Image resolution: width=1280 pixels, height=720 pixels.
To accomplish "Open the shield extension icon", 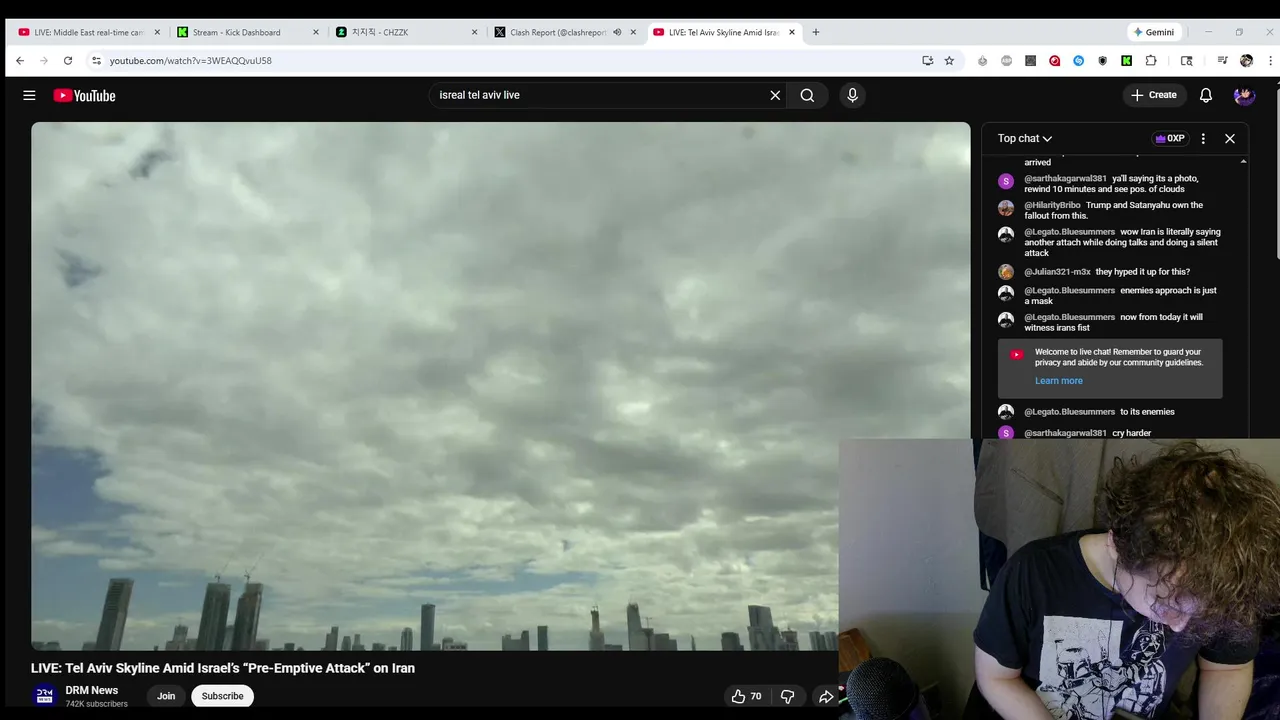I will [x=1102, y=60].
